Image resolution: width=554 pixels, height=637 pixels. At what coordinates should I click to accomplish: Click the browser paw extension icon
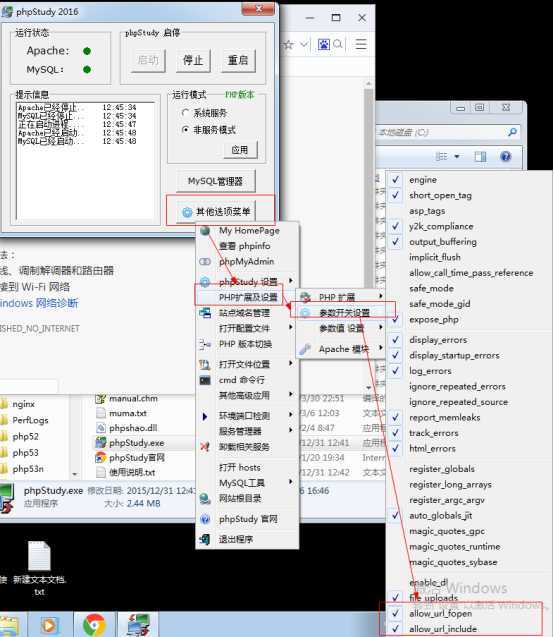[x=324, y=44]
